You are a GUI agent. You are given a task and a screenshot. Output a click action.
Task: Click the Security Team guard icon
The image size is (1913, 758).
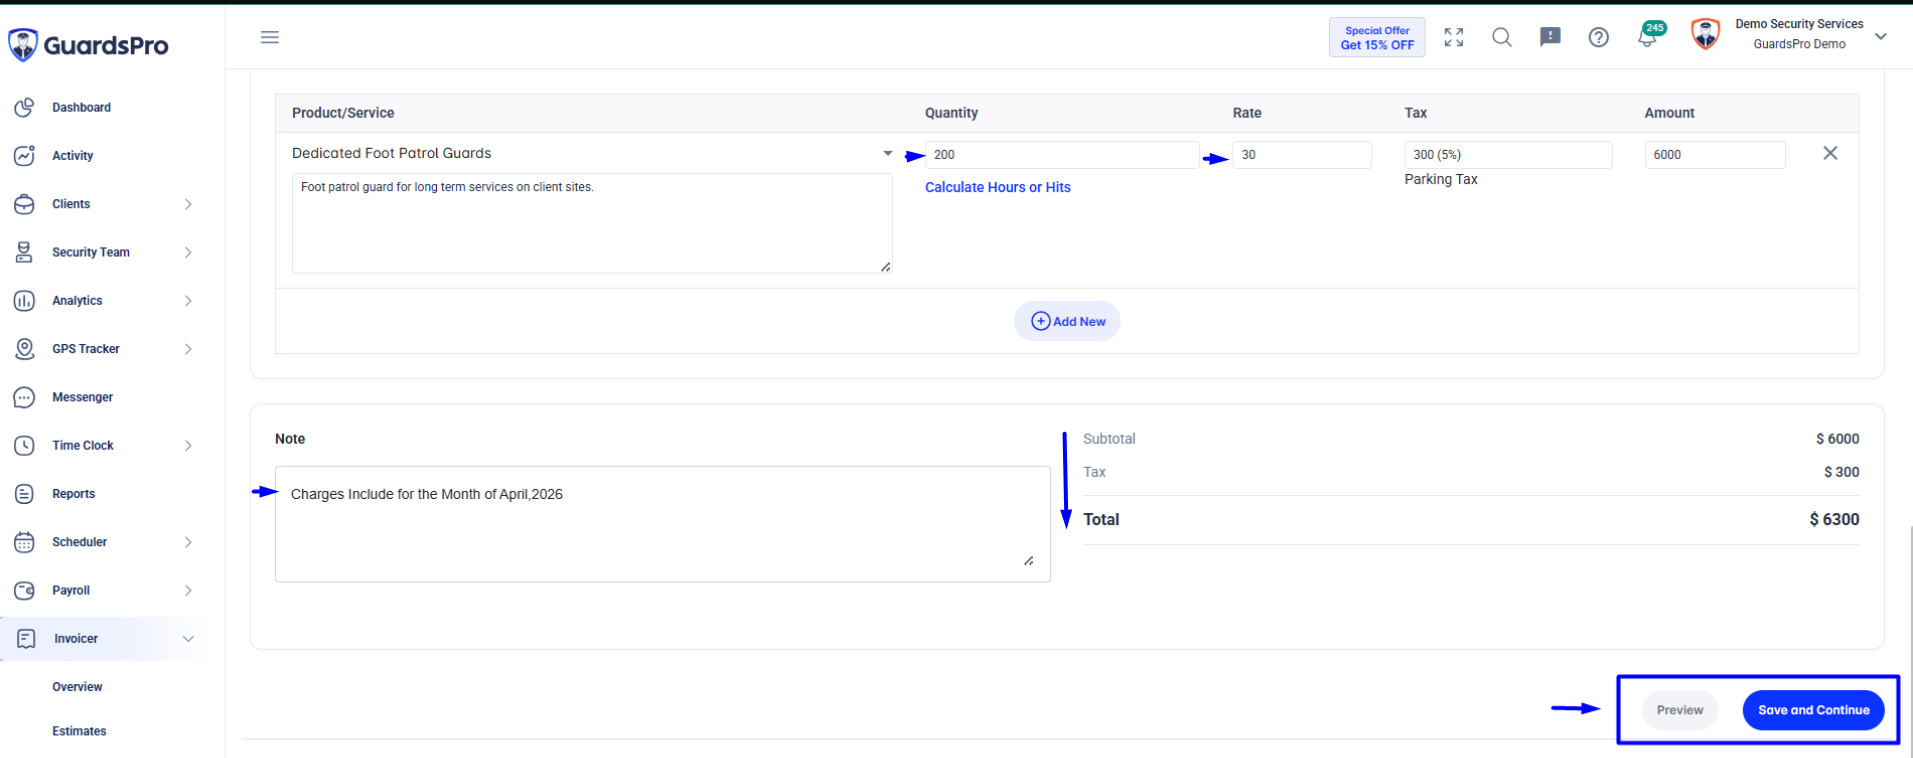tap(24, 252)
